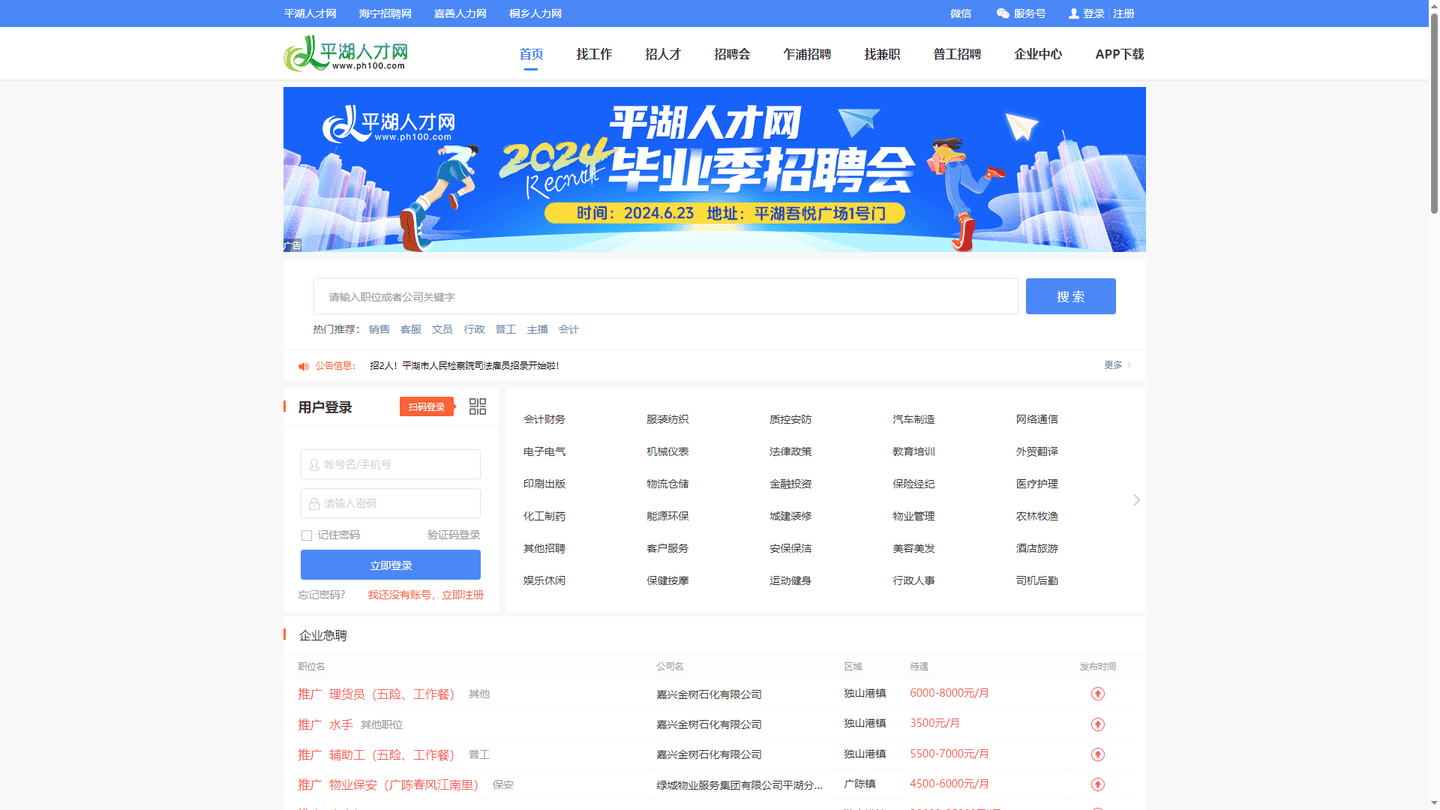The width and height of the screenshot is (1440, 810).
Task: Go to 首页 nav tab
Action: [531, 54]
